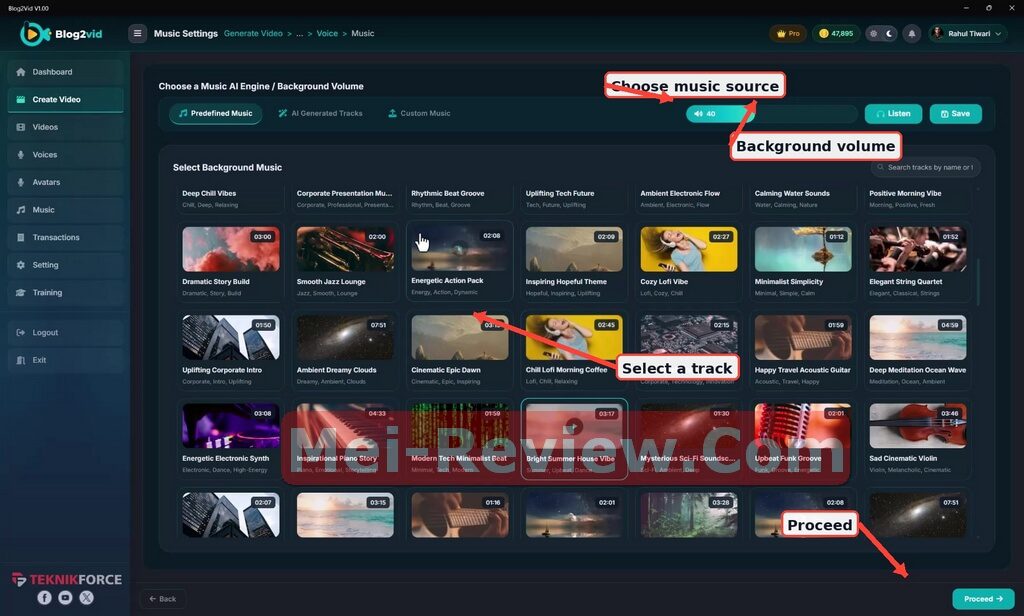Viewport: 1024px width, 616px height.
Task: Click the hamburger menu icon
Action: [137, 33]
